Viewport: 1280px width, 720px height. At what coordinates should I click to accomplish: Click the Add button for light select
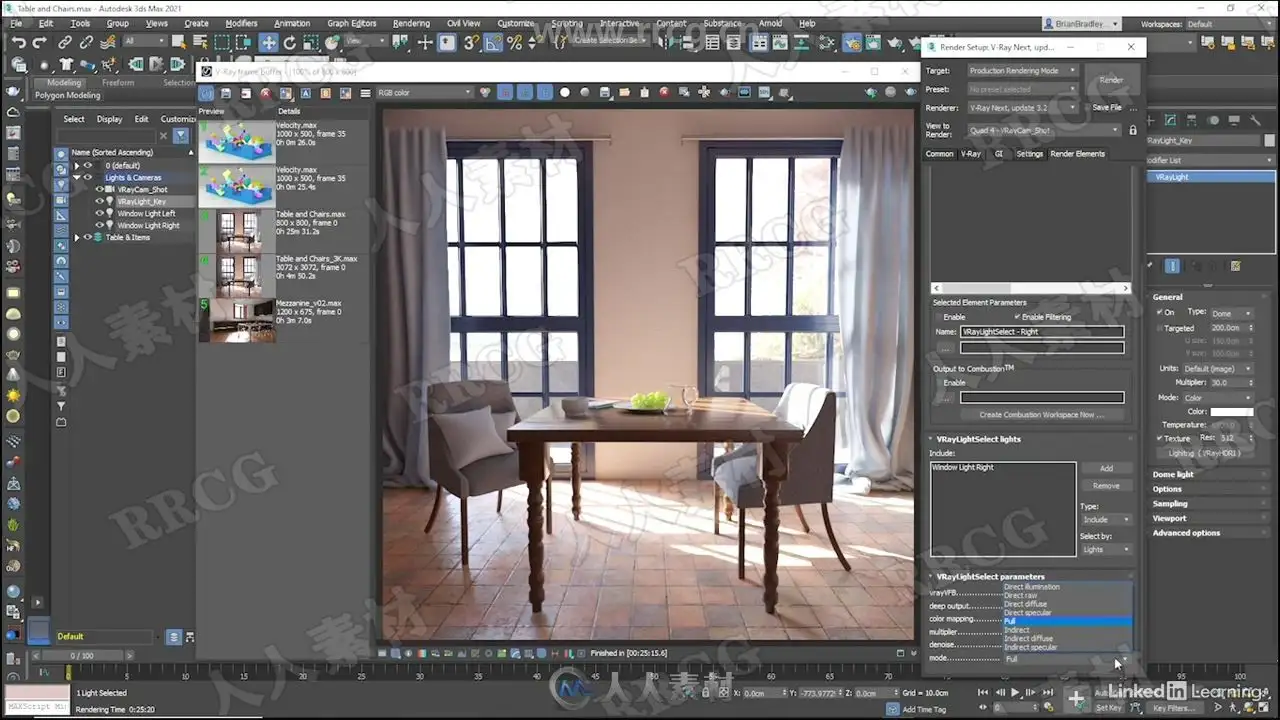[x=1106, y=468]
